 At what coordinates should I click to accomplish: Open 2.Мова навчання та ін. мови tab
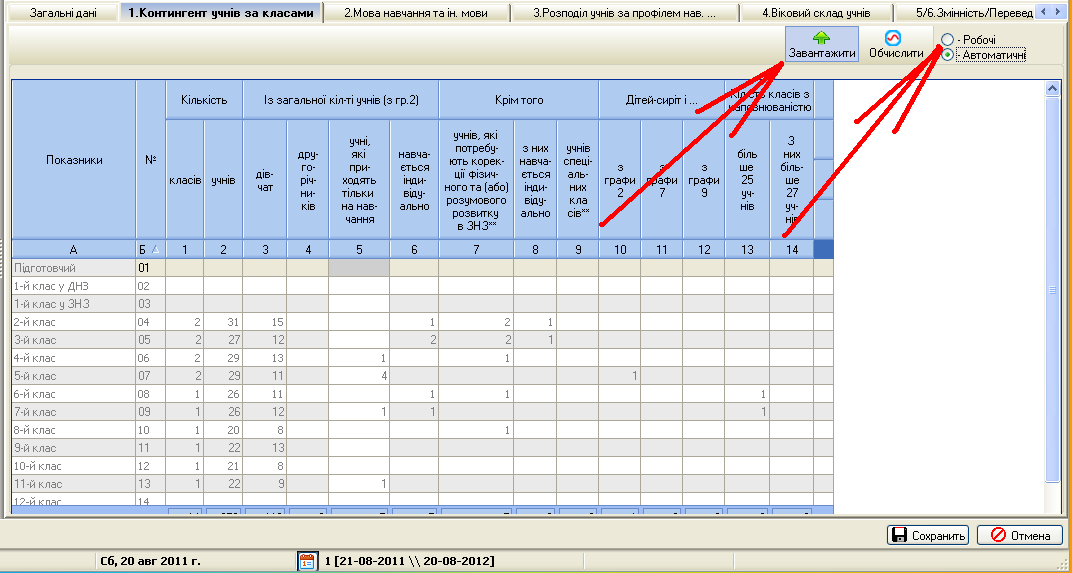(x=416, y=13)
